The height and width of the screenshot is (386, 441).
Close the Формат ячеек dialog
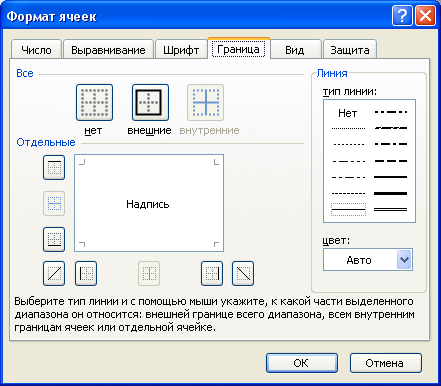[x=425, y=16]
